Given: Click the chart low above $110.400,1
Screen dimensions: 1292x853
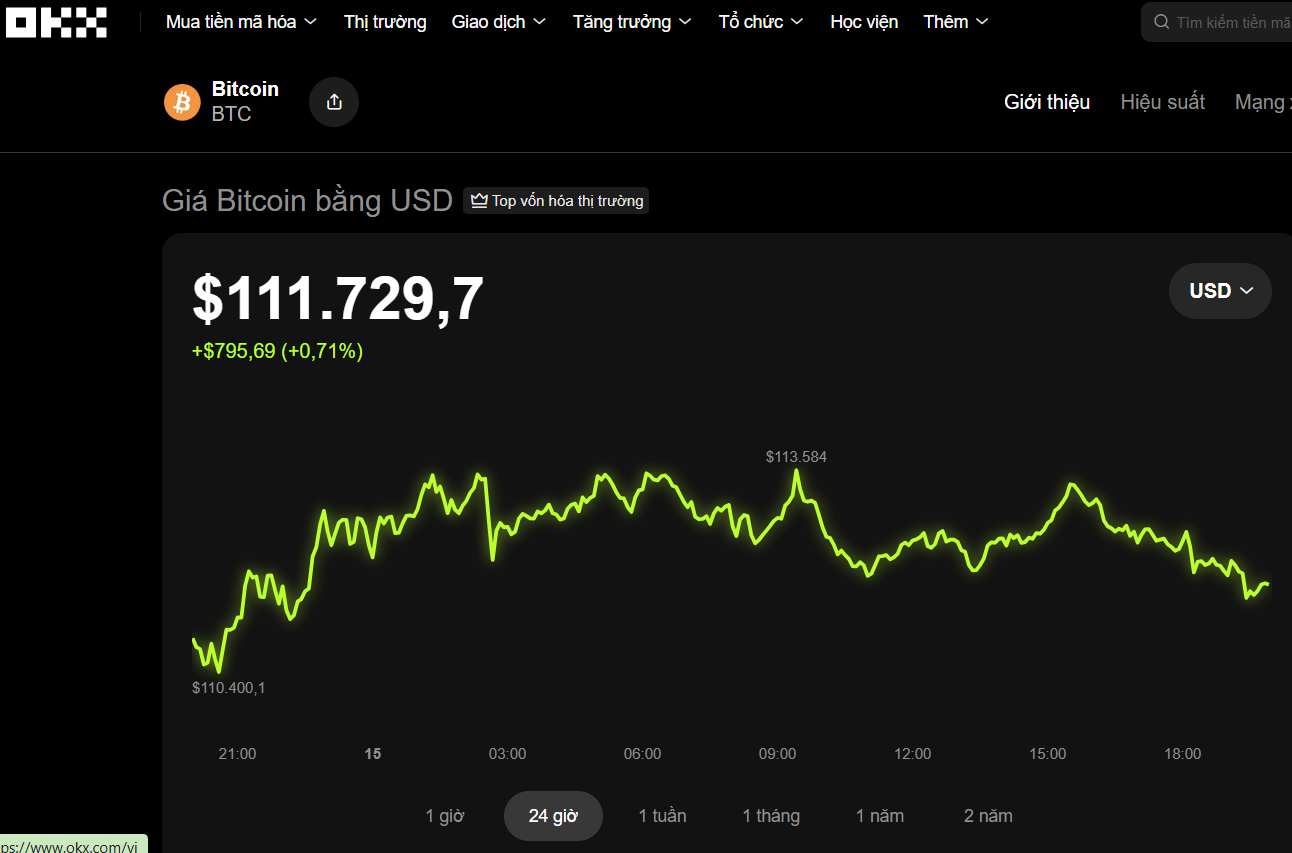Looking at the screenshot, I should point(219,670).
